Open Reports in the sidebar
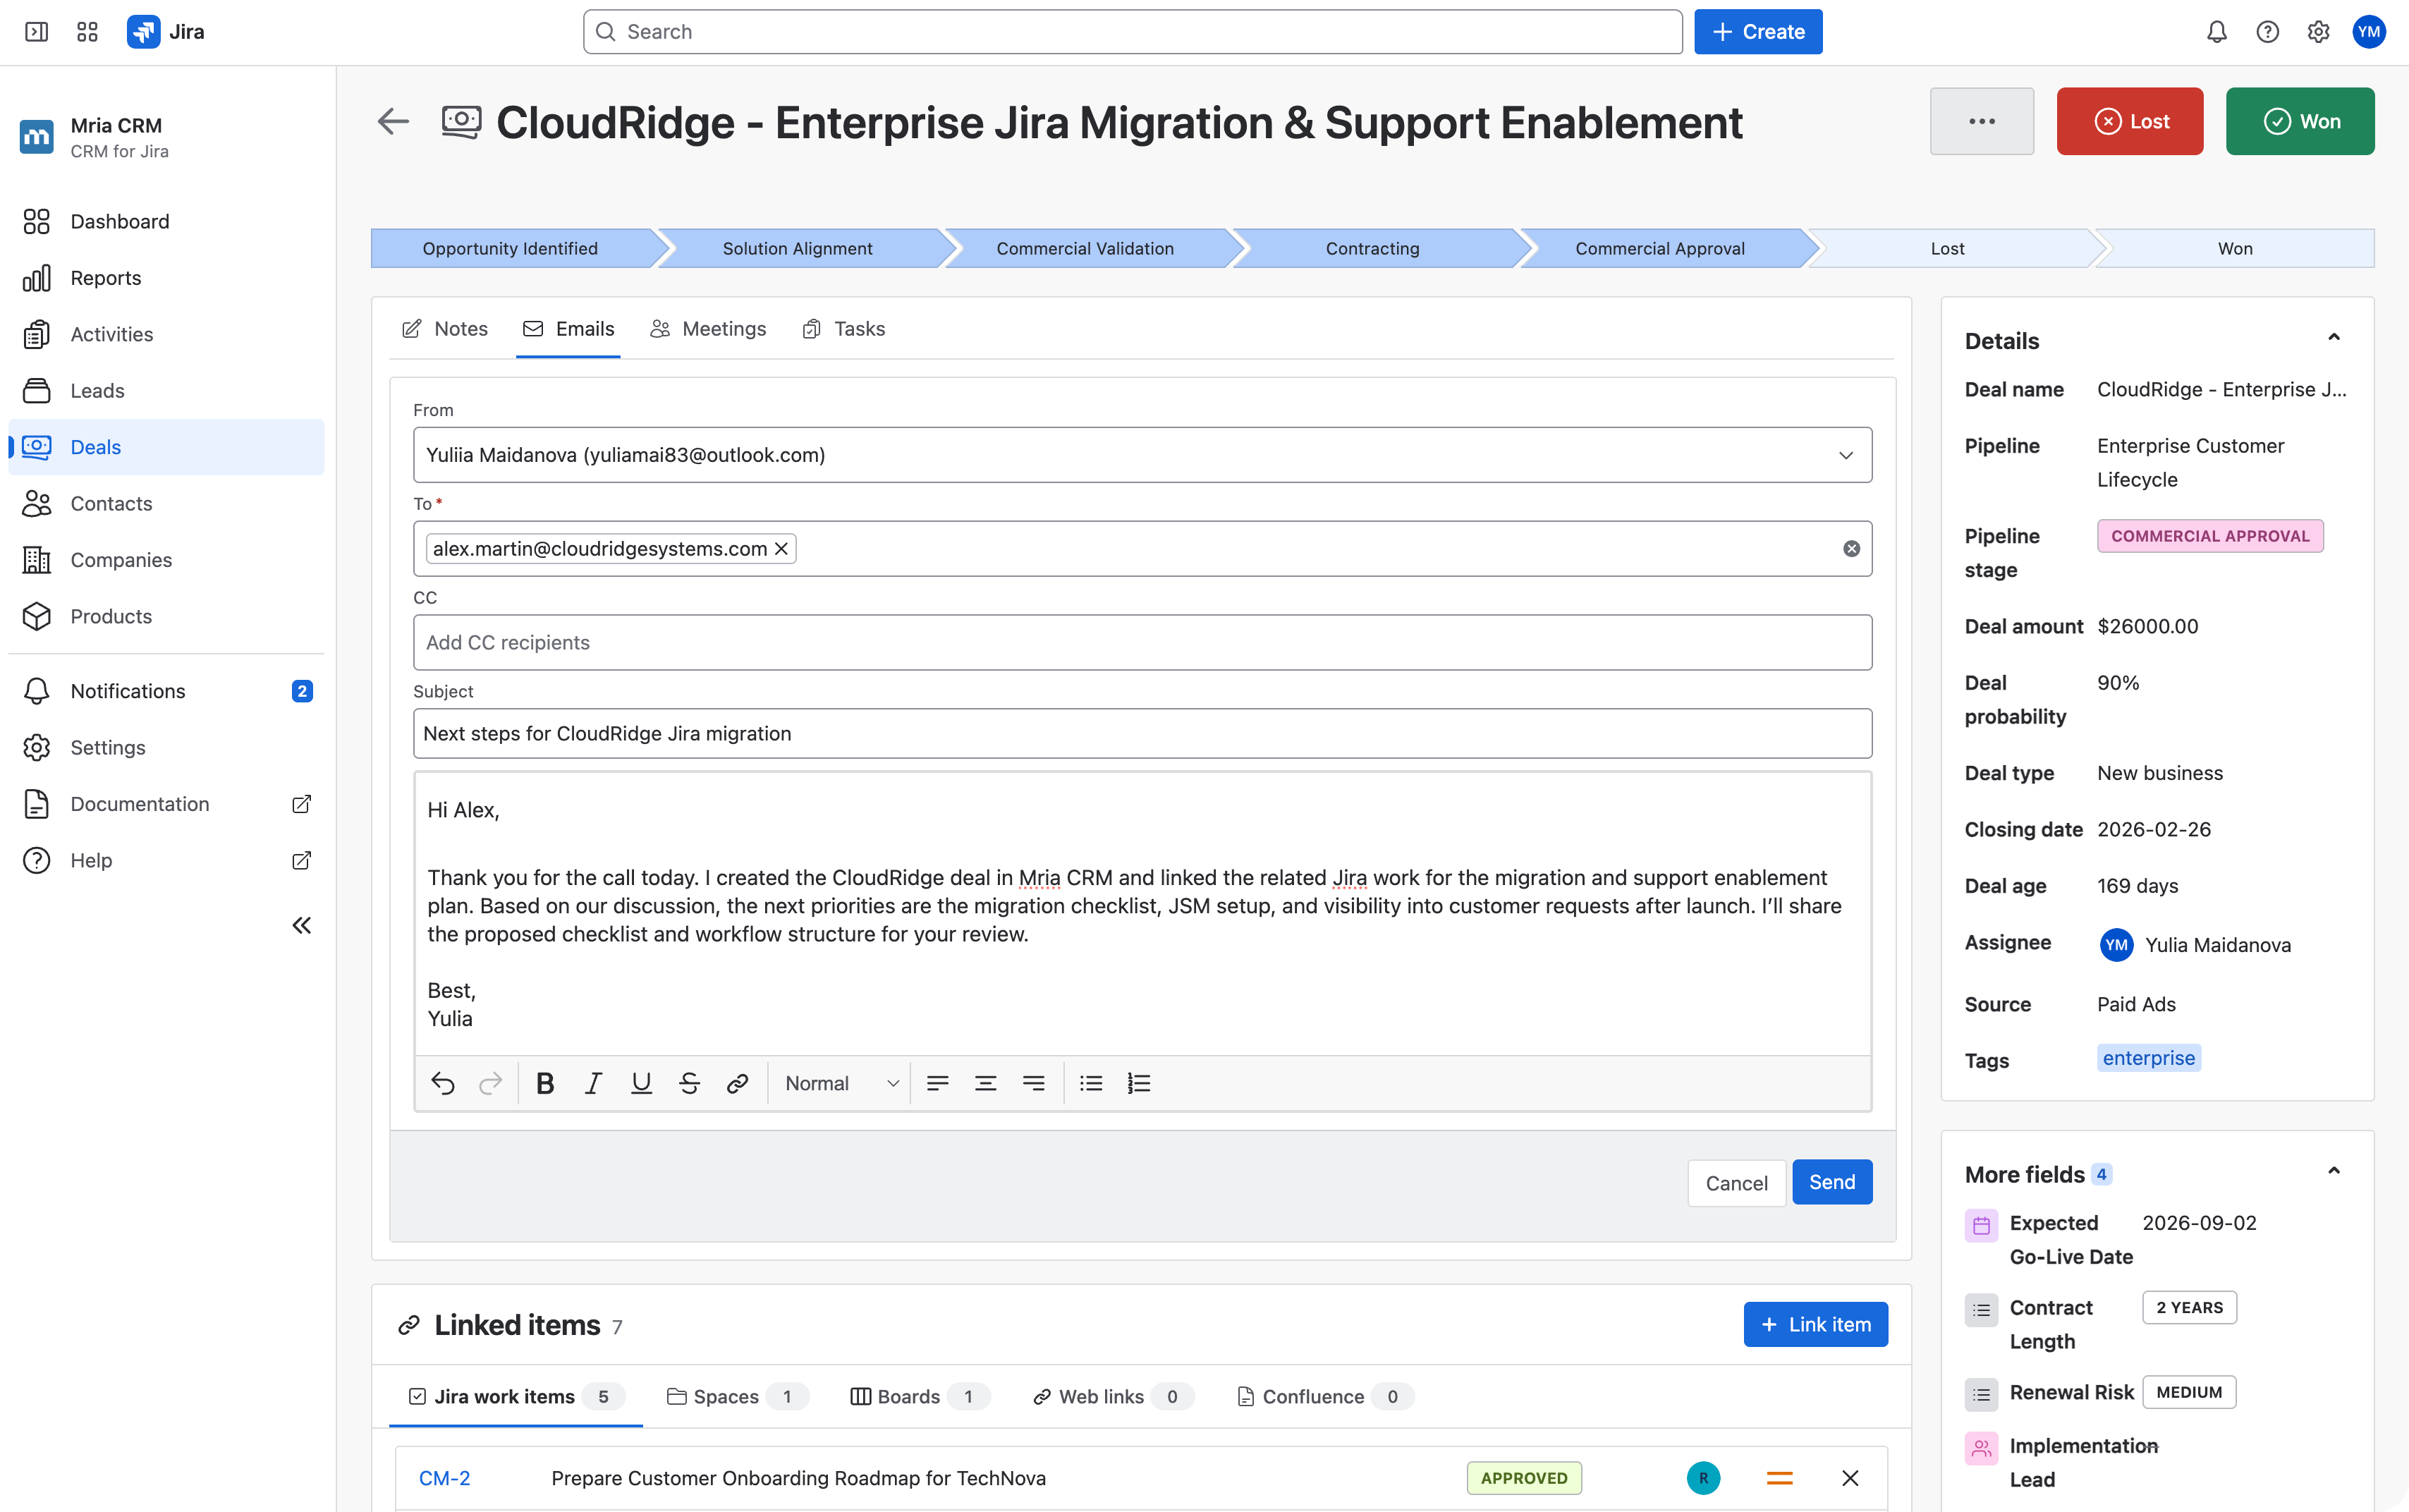 (x=166, y=278)
